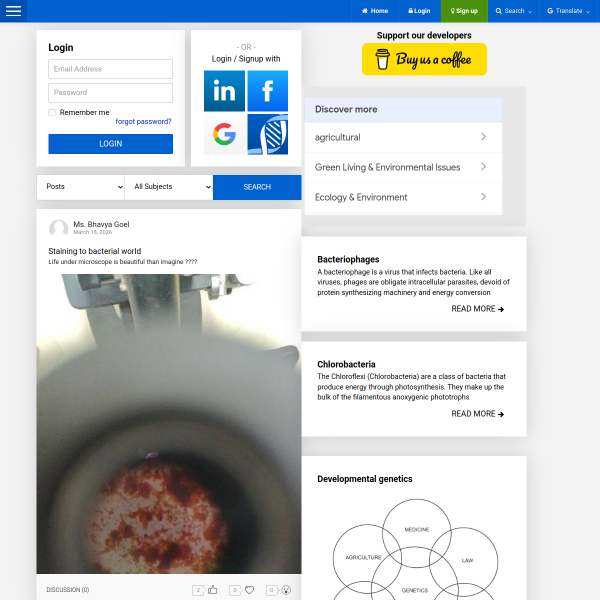The image size is (600, 600).
Task: Check the Remember me box
Action: [x=52, y=112]
